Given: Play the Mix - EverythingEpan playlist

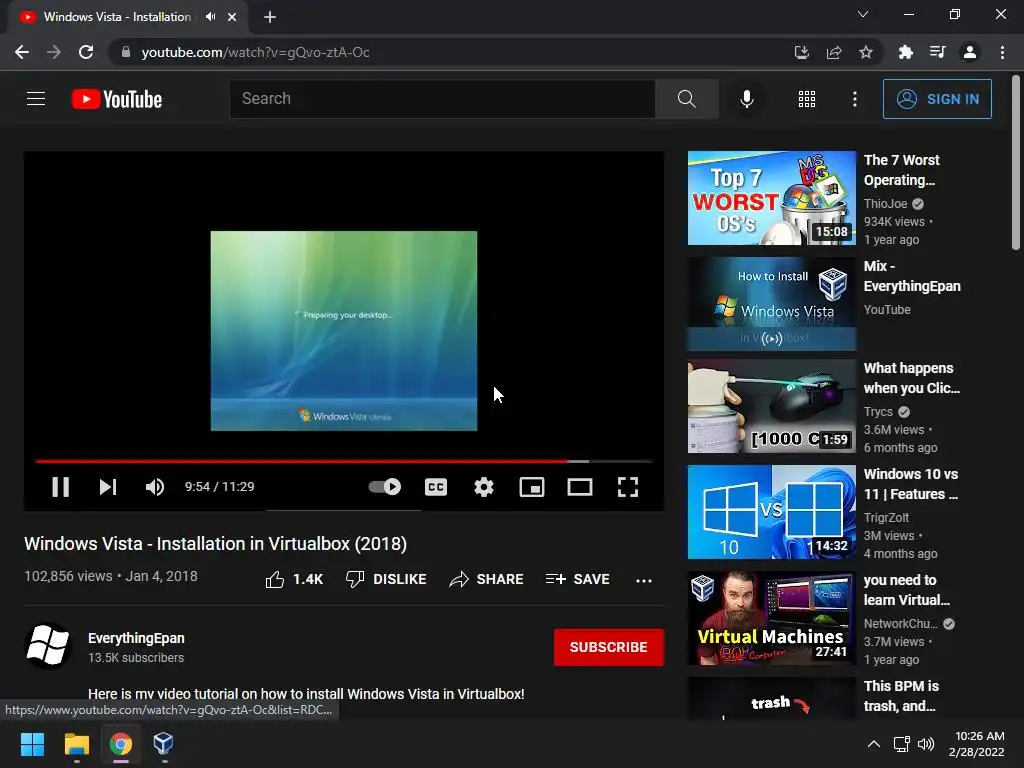Looking at the screenshot, I should point(771,304).
